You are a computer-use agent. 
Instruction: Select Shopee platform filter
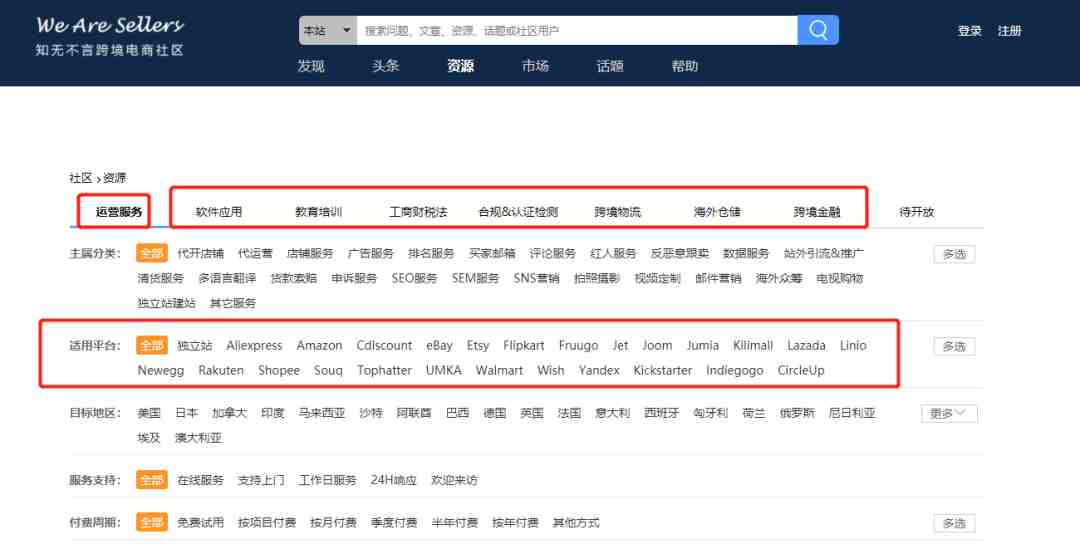pos(278,370)
